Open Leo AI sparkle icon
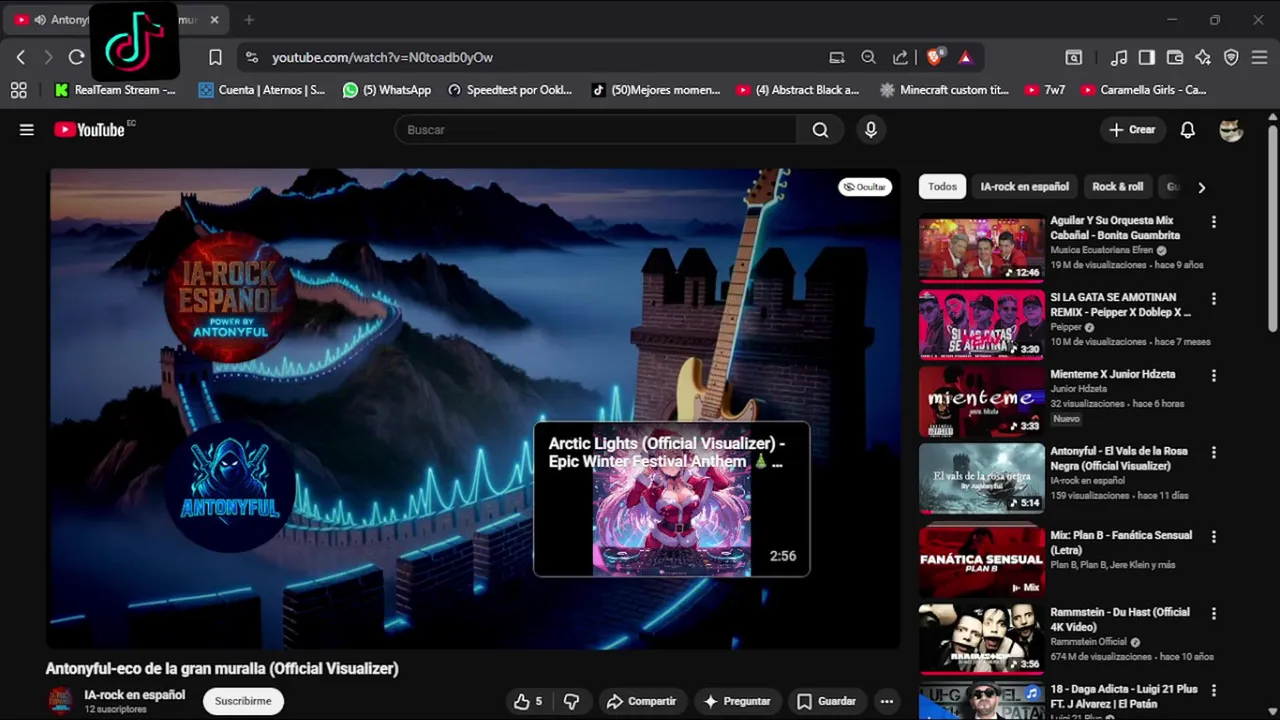The image size is (1280, 720). pyautogui.click(x=1203, y=57)
